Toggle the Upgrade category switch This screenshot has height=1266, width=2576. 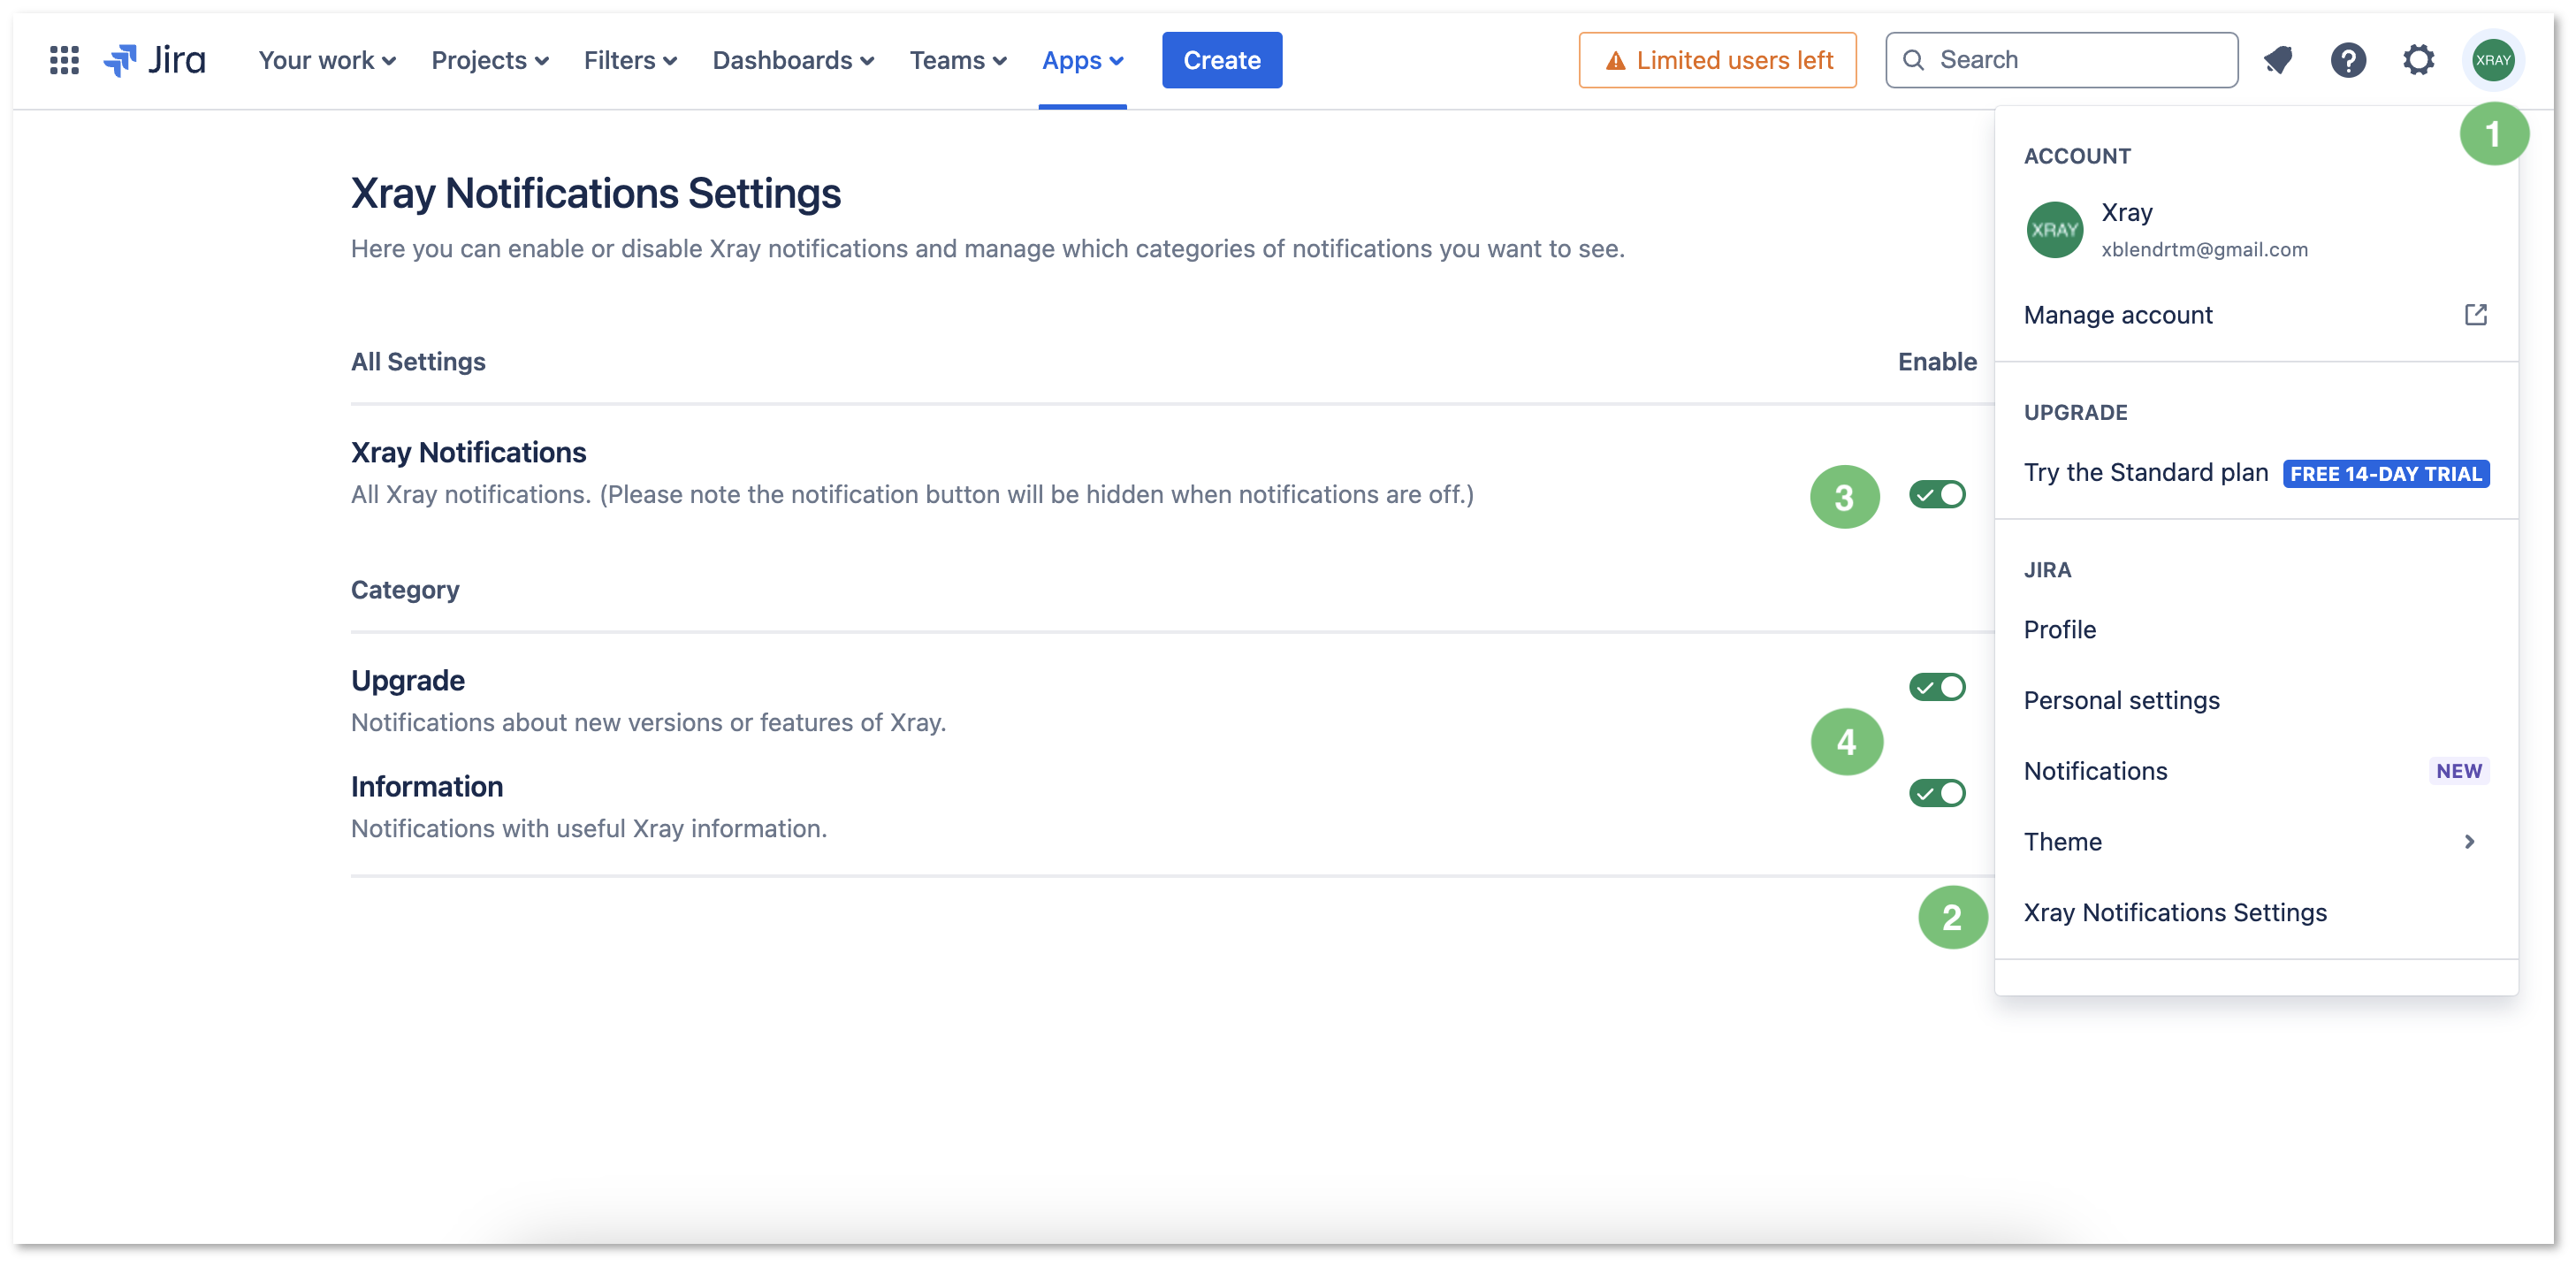tap(1937, 687)
